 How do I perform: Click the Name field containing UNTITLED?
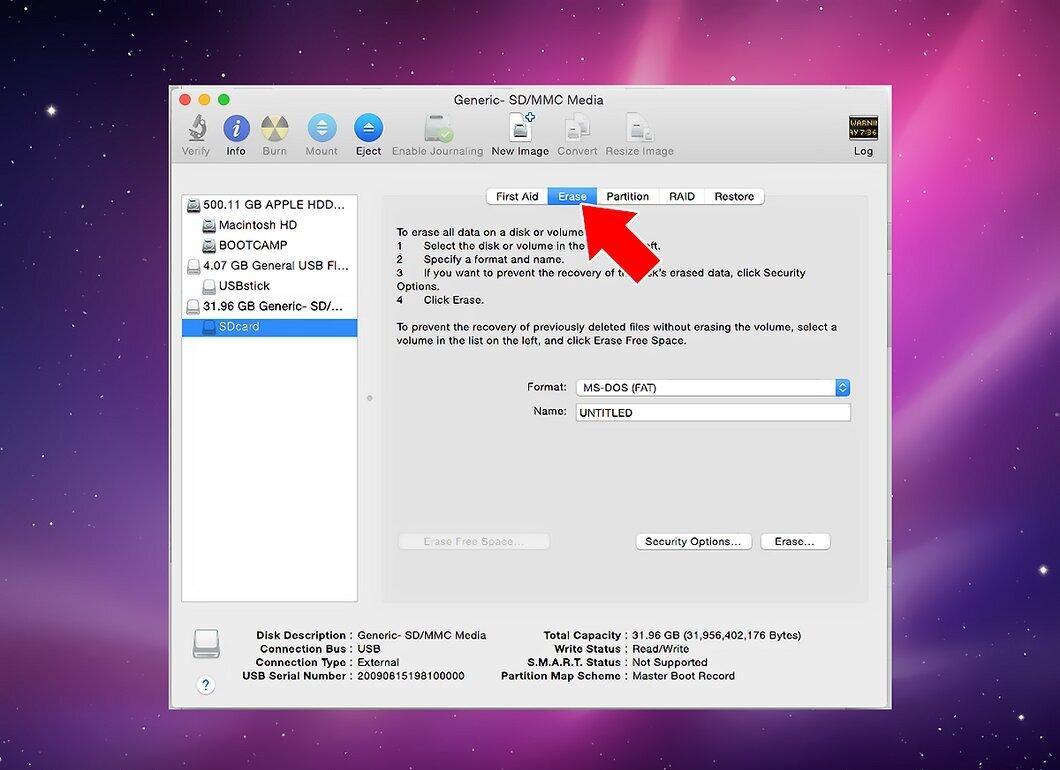click(713, 412)
